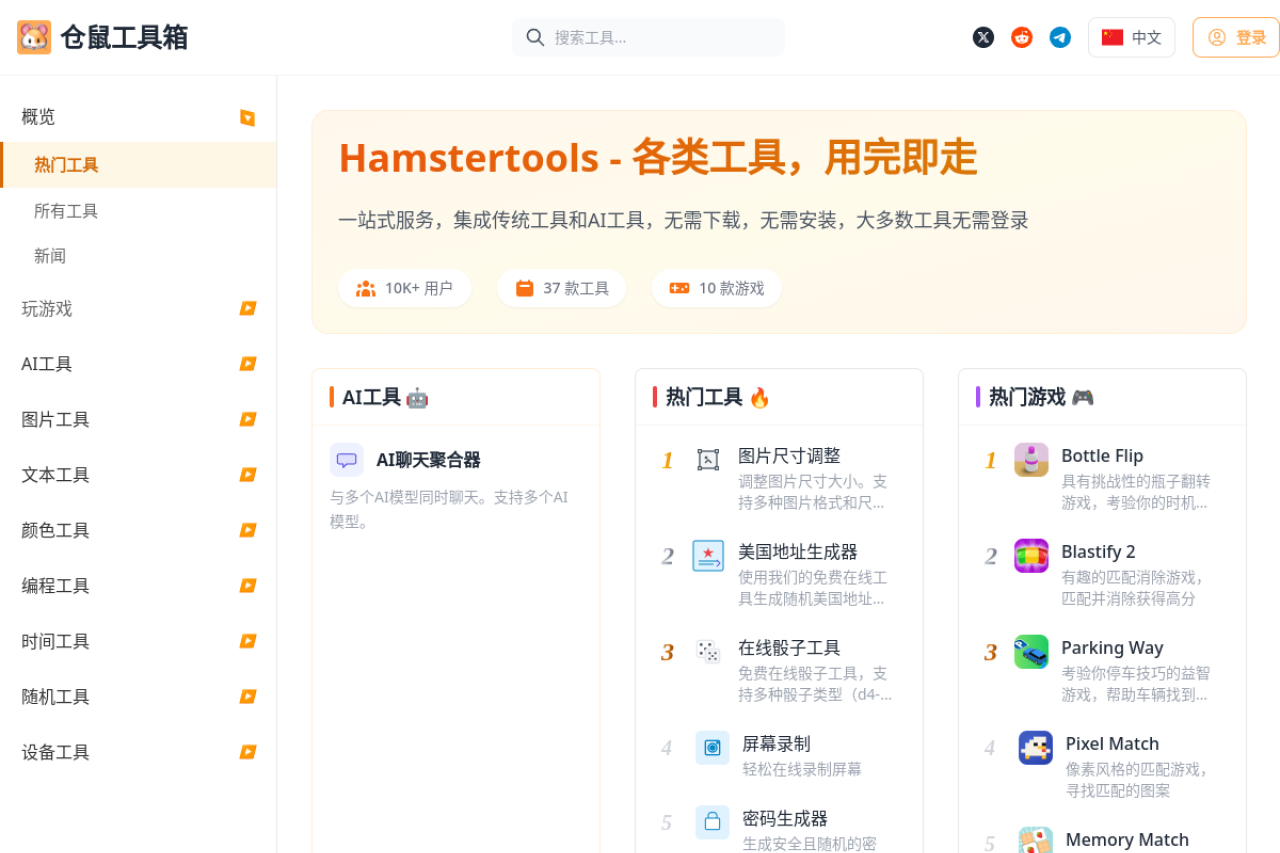Click the 37 款工具 badge text
Screen dimensions: 1280x853
tap(576, 288)
